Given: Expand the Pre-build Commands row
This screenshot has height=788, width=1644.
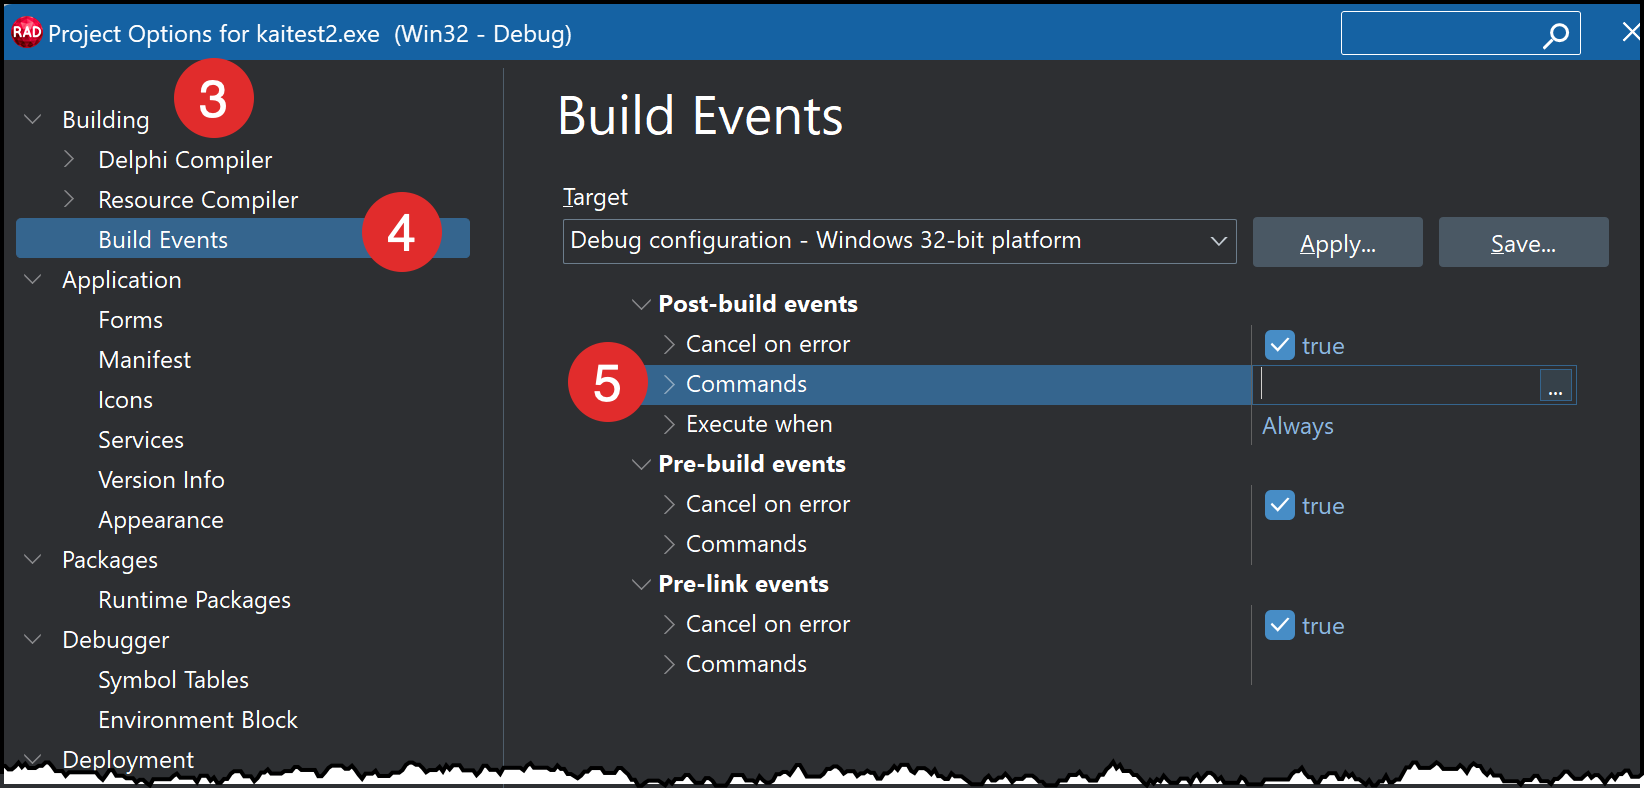Looking at the screenshot, I should [x=670, y=544].
